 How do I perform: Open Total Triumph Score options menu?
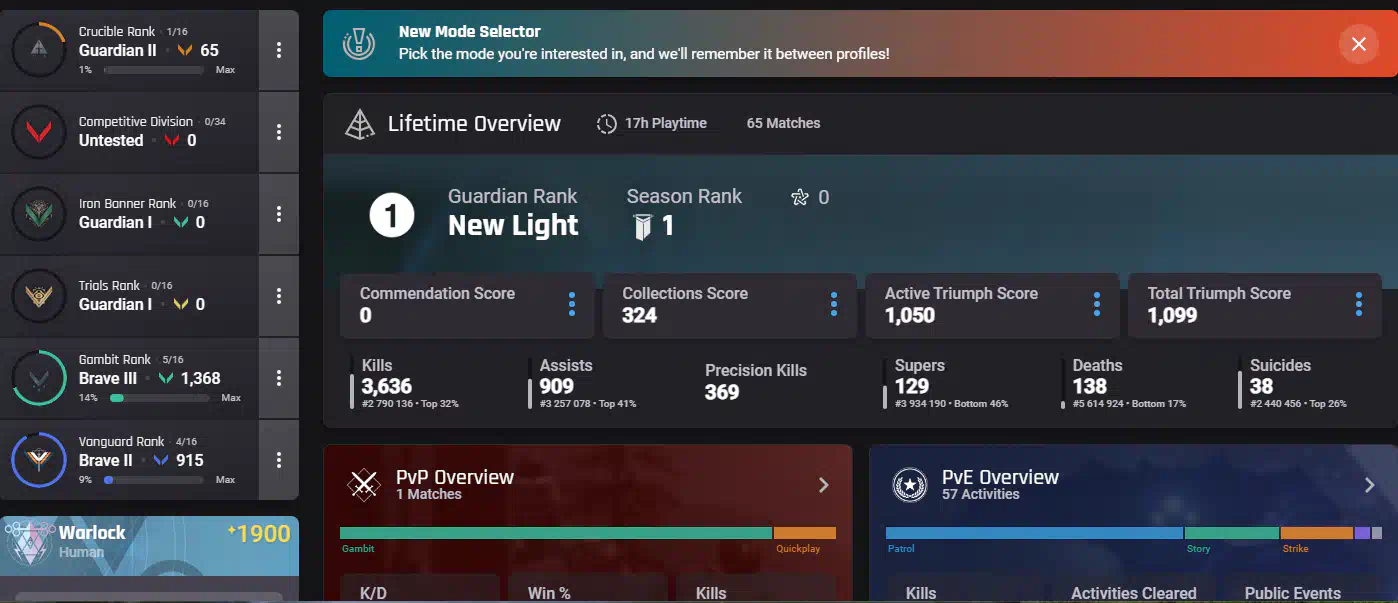tap(1359, 304)
